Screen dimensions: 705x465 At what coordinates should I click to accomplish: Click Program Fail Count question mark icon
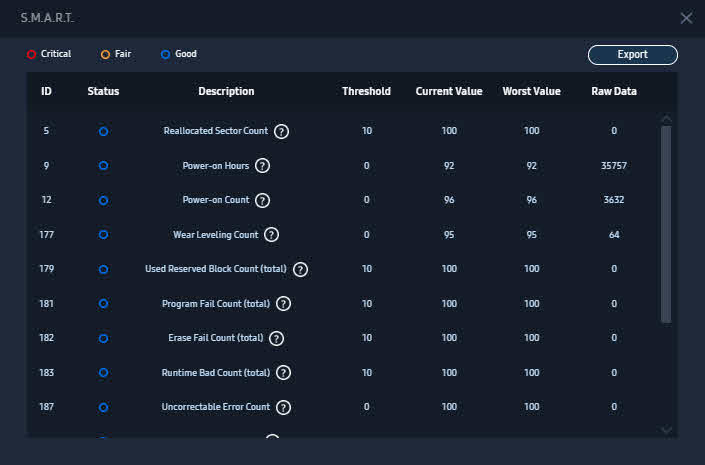tap(283, 304)
